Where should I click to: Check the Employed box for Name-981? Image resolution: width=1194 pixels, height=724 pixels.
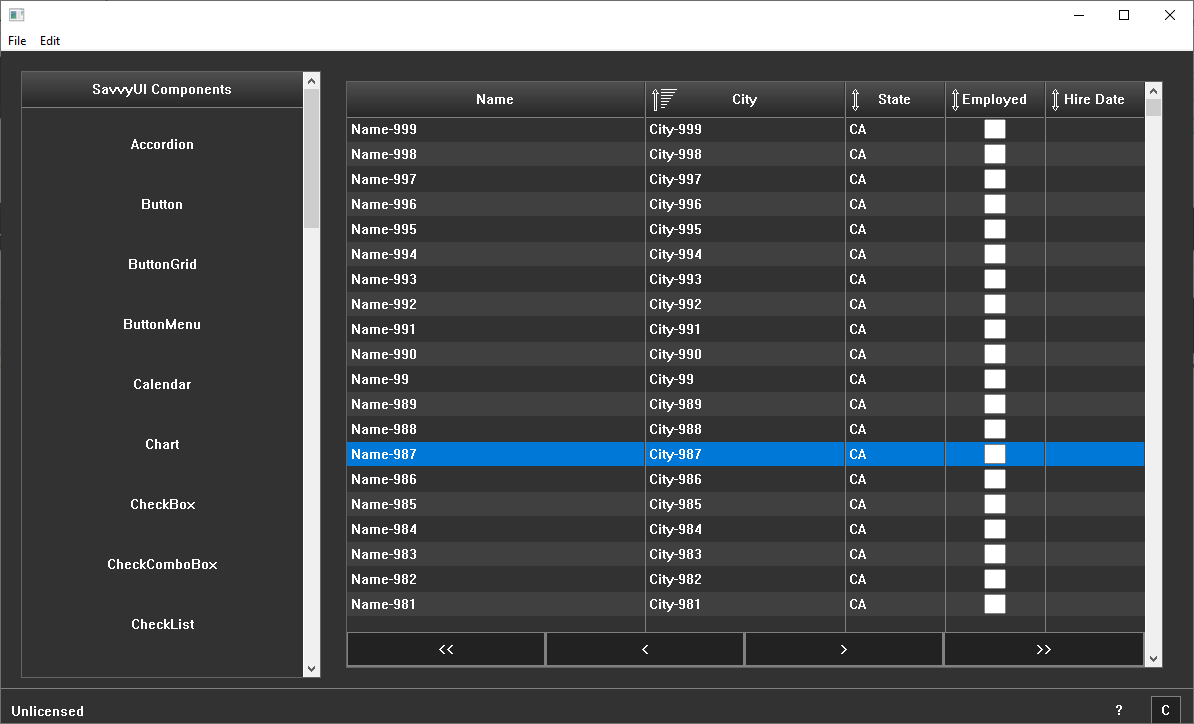995,604
